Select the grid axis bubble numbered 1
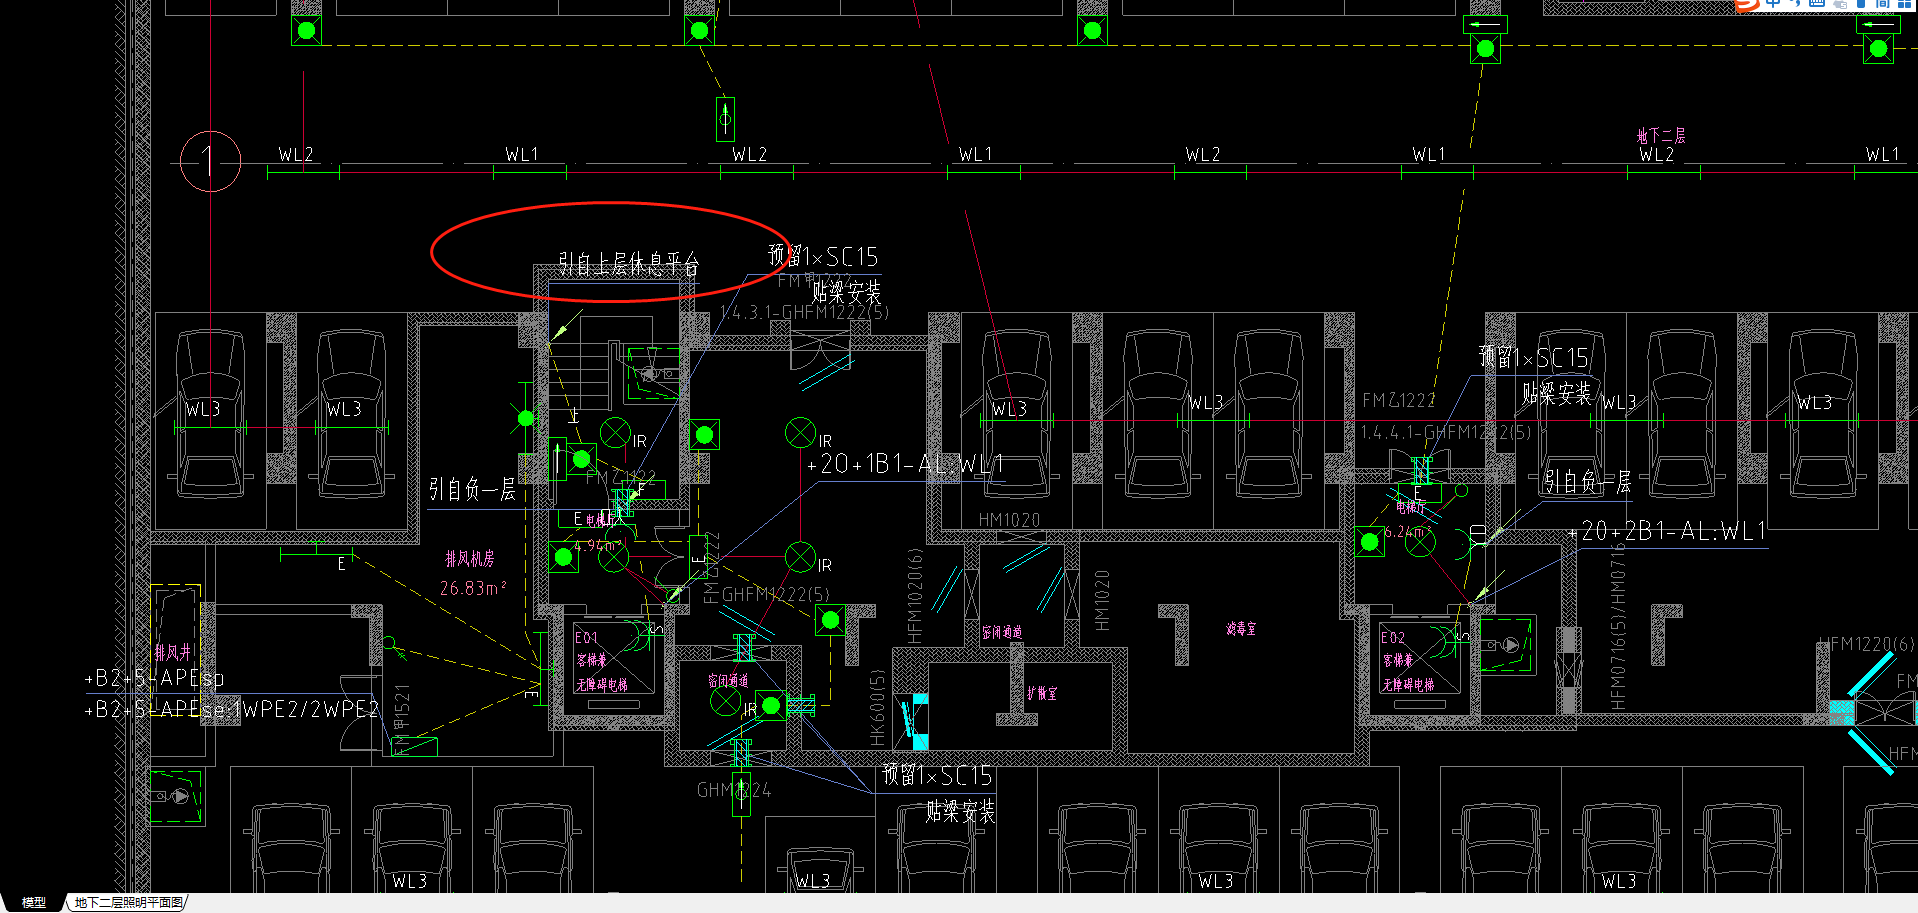The height and width of the screenshot is (913, 1918). point(210,161)
